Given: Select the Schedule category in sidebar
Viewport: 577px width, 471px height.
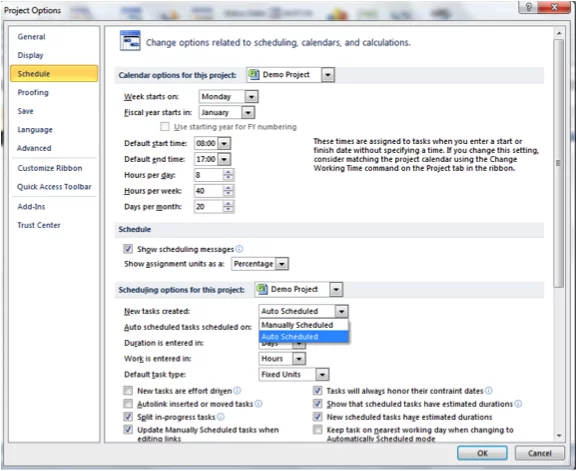Looking at the screenshot, I should (54, 74).
